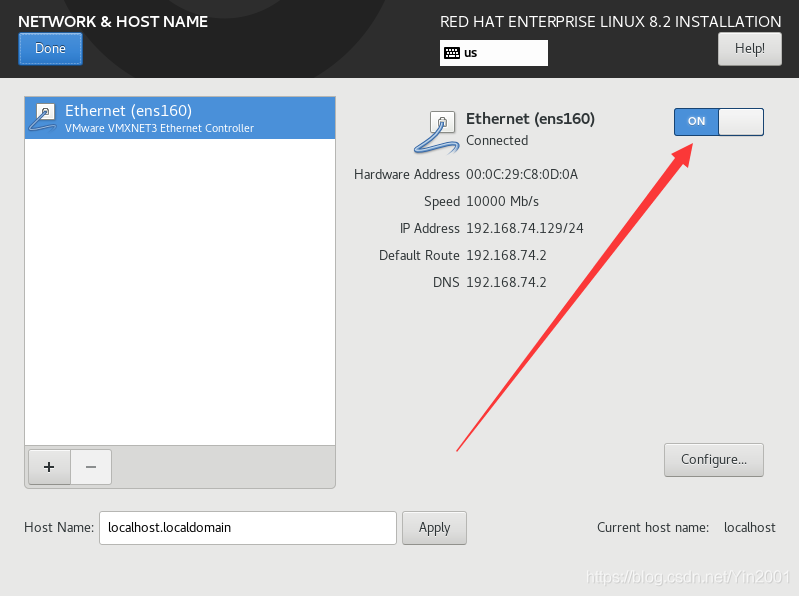Open the Help! dialog

(x=750, y=49)
